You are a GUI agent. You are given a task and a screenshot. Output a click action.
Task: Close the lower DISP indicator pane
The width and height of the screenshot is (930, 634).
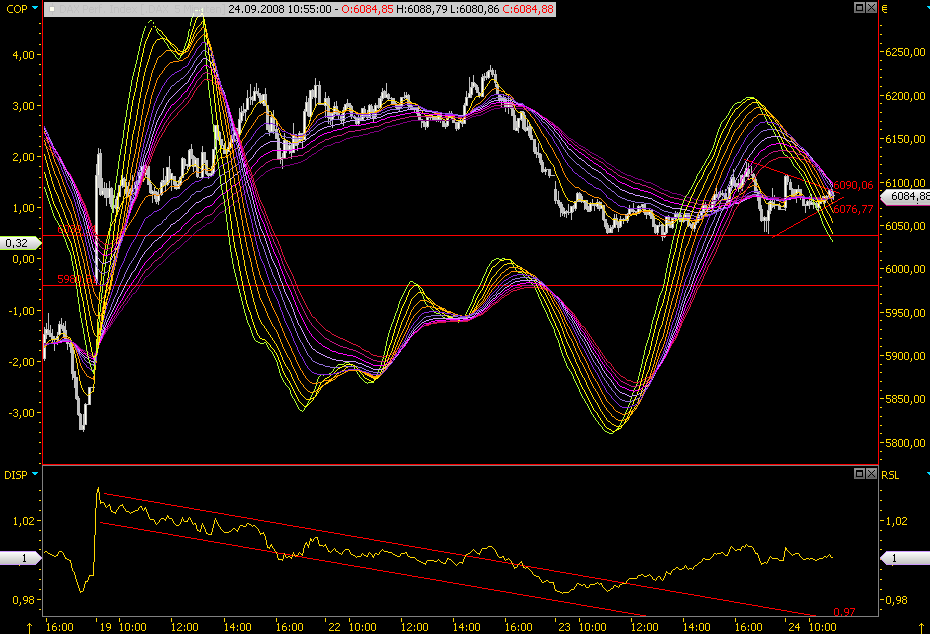[x=871, y=473]
